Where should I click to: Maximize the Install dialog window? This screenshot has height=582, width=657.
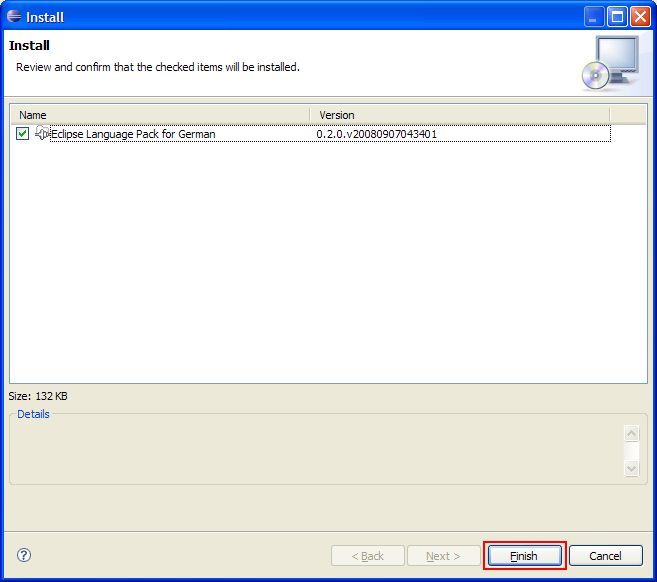617,17
